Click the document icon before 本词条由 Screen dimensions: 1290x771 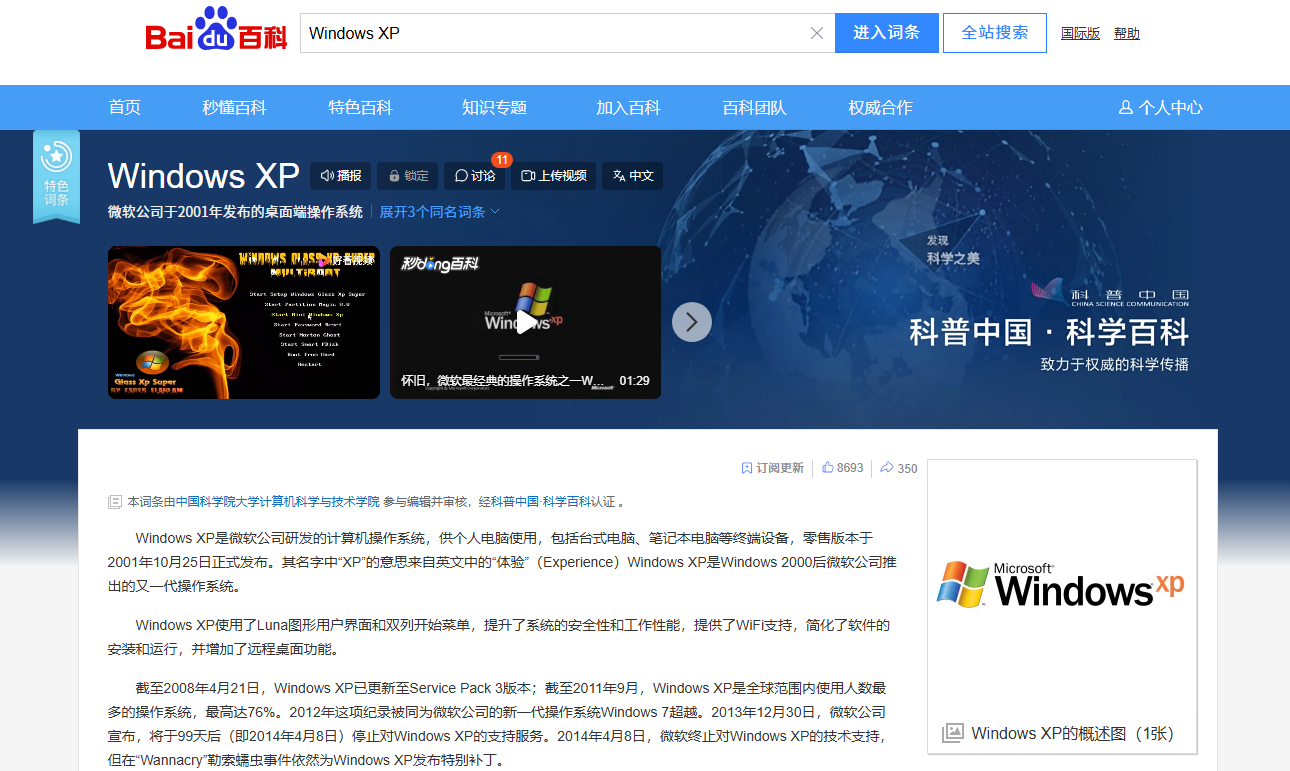coord(115,502)
